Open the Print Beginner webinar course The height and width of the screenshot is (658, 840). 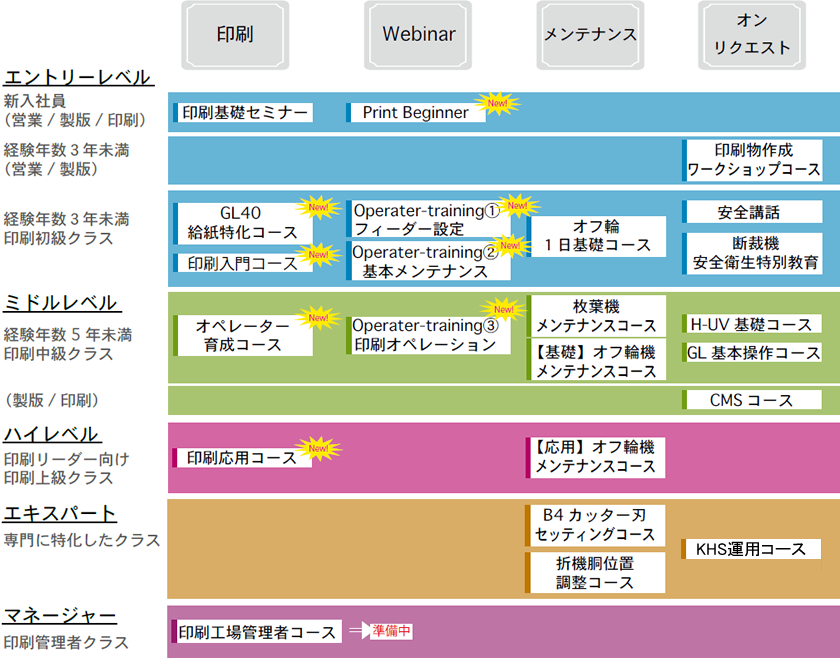(416, 113)
